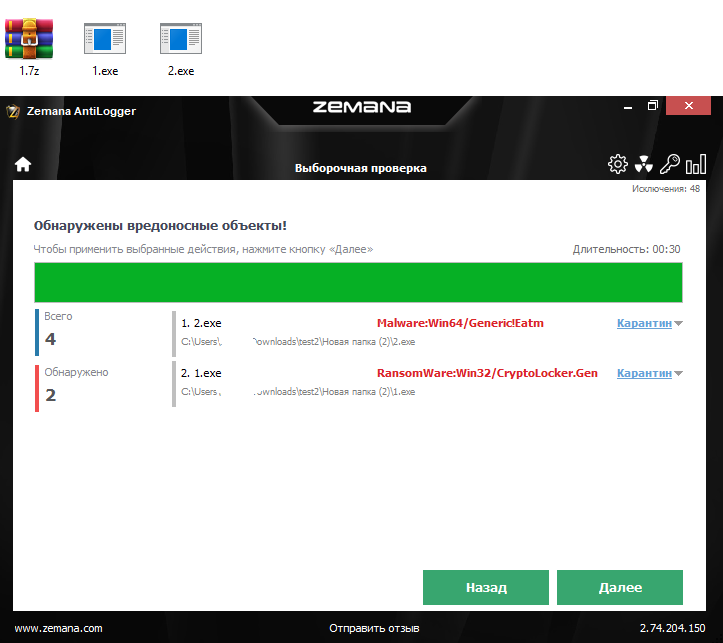Viewport: 723px width, 643px height.
Task: Expand the arrow beside 1.exe Карантин
Action: pos(678,373)
